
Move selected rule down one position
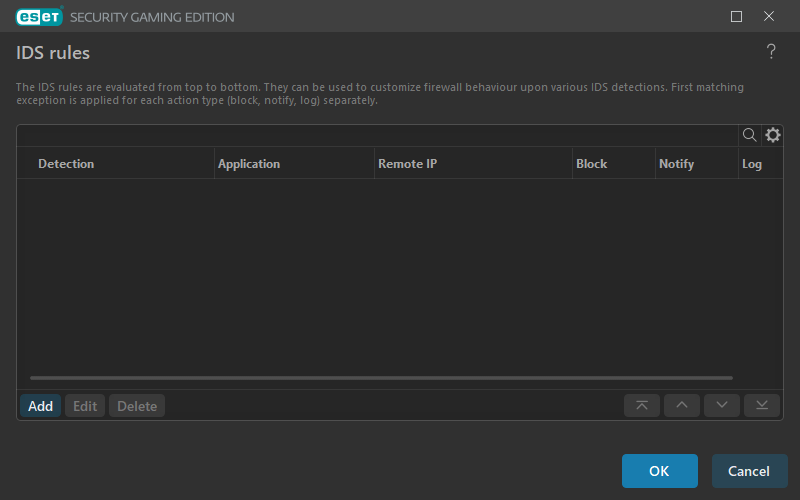pyautogui.click(x=721, y=406)
